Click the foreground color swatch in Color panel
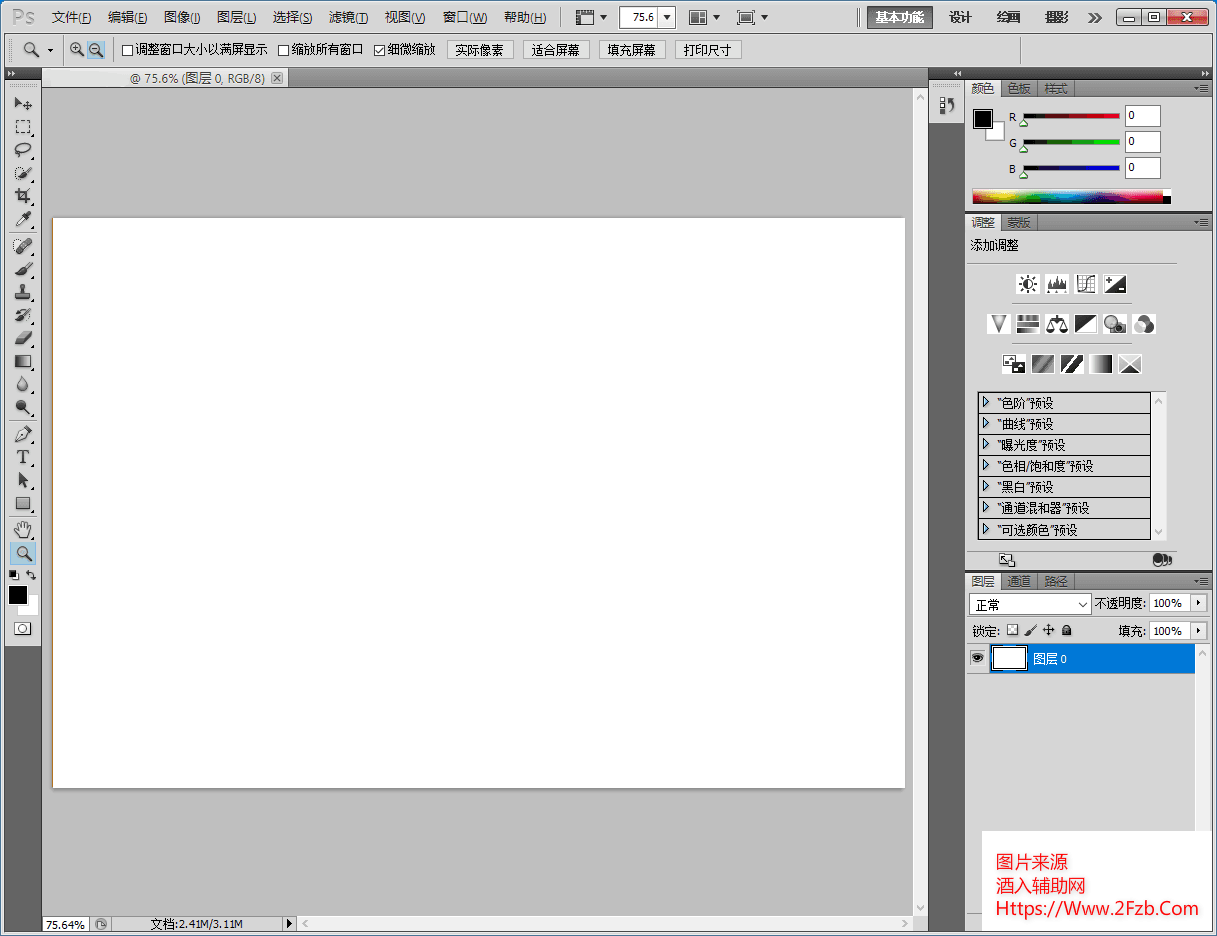 point(983,118)
